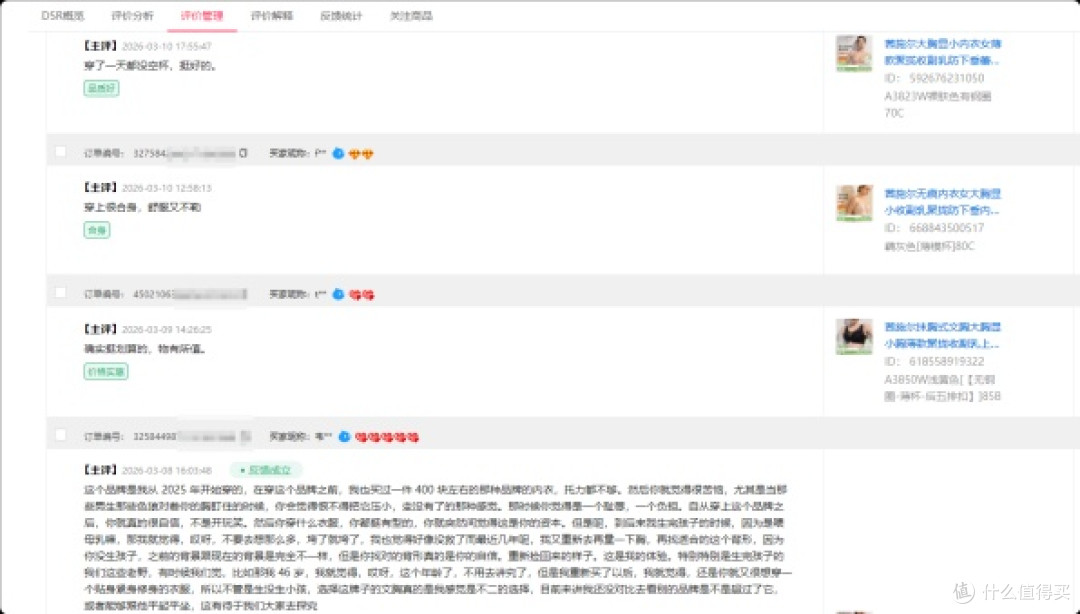The width and height of the screenshot is (1080, 614).
Task: Click red heart rating icons for order 32584490
Action: click(387, 437)
